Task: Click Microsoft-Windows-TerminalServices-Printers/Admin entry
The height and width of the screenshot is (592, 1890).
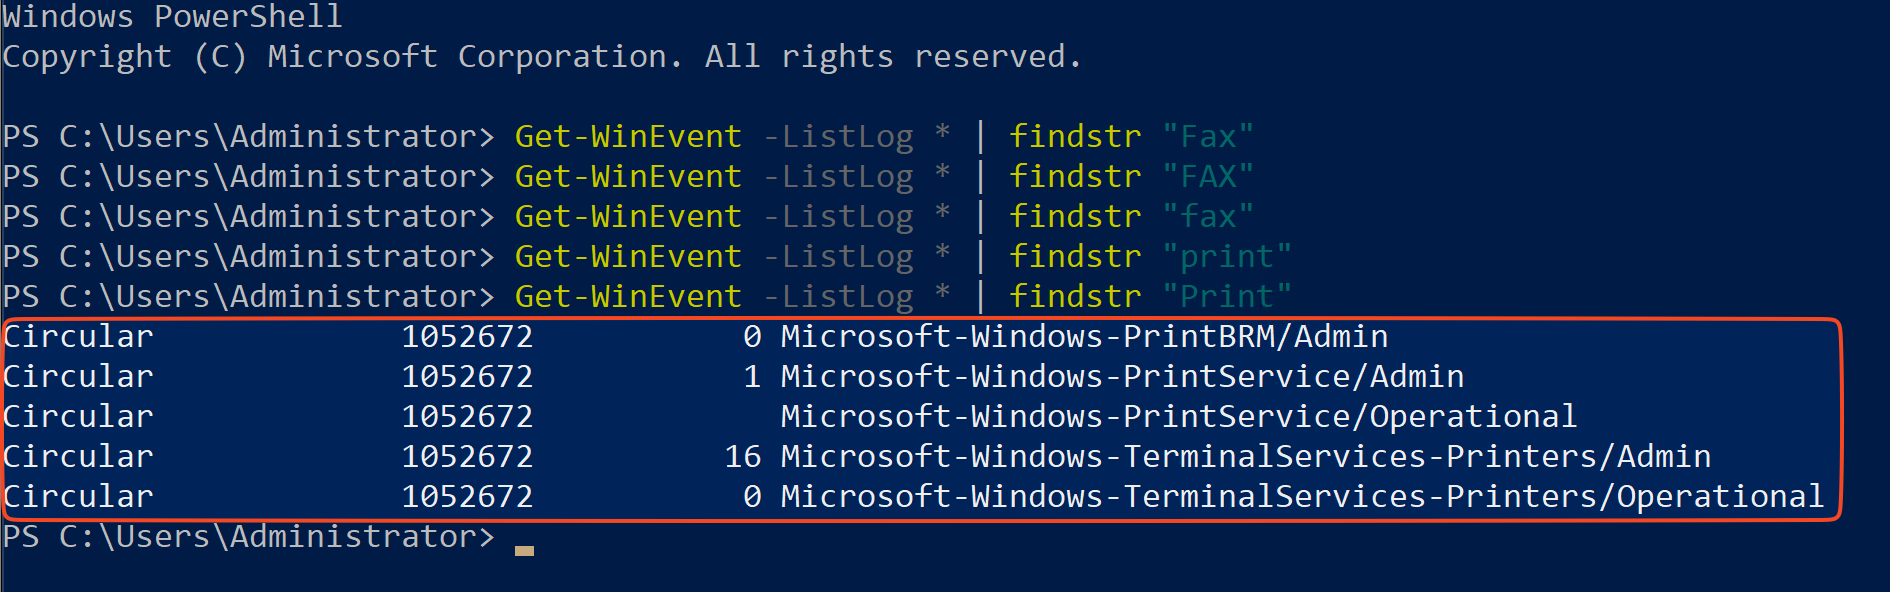Action: 1246,457
